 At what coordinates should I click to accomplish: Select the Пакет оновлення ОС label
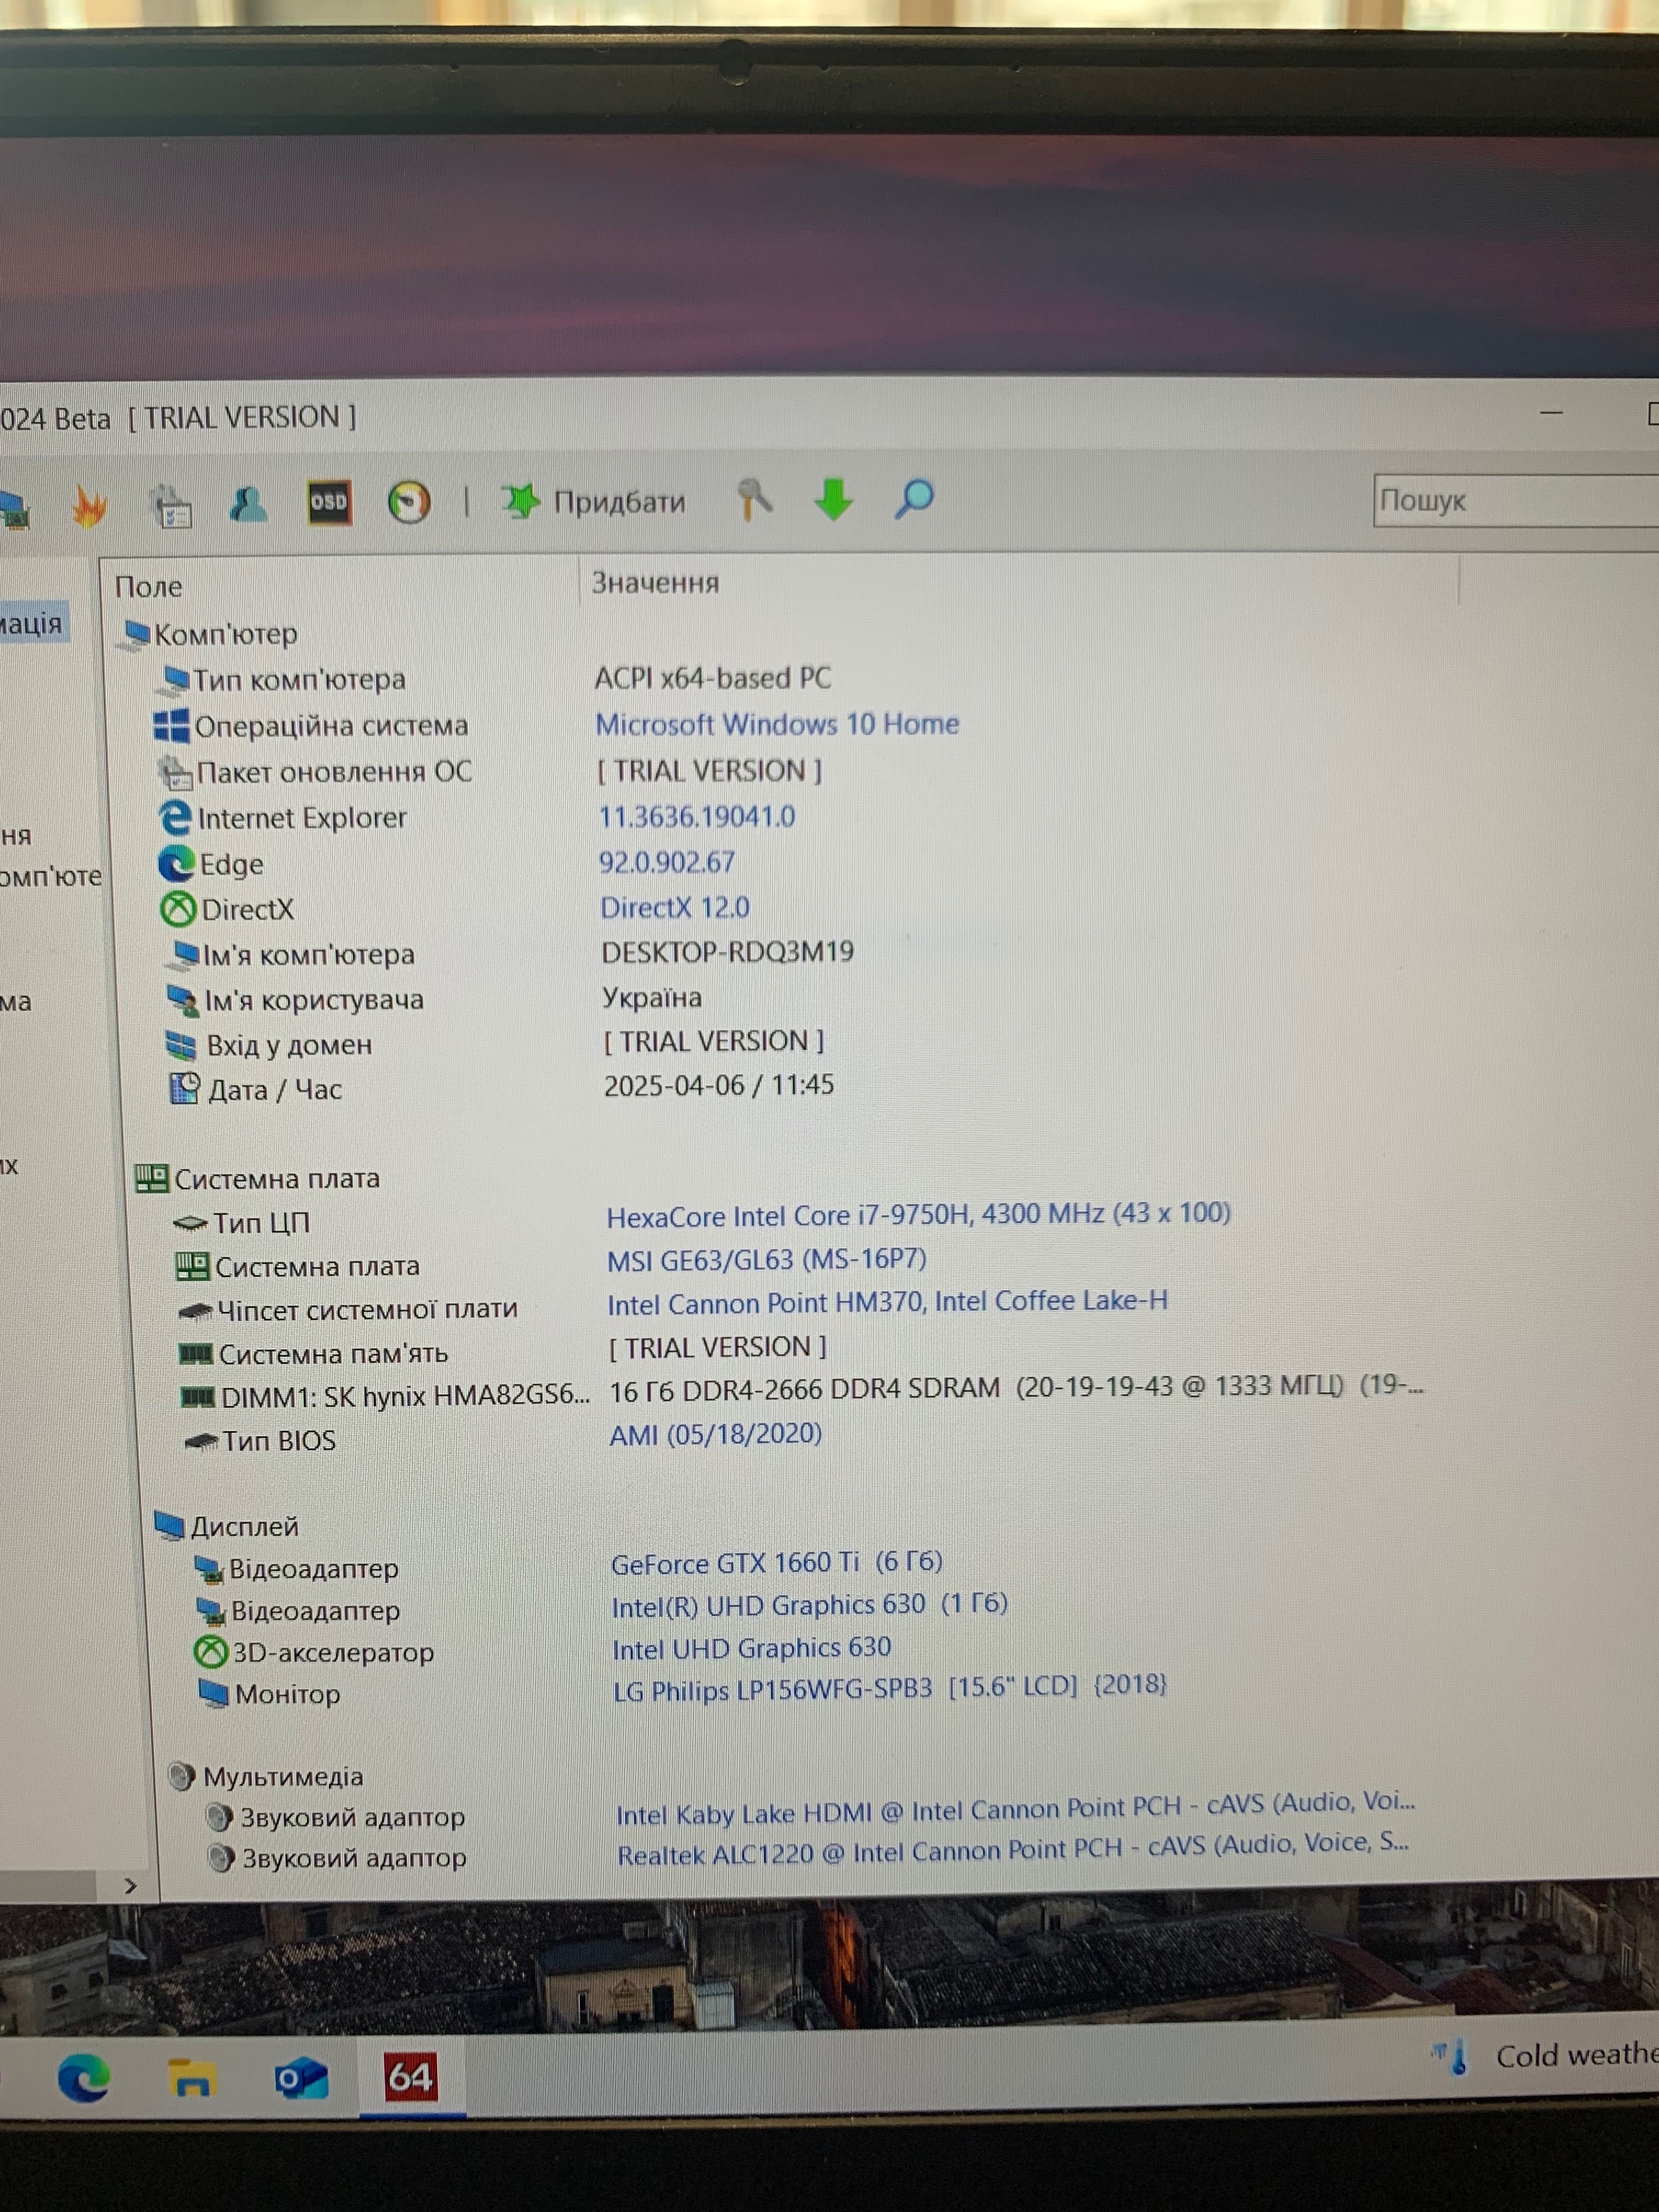(x=334, y=772)
